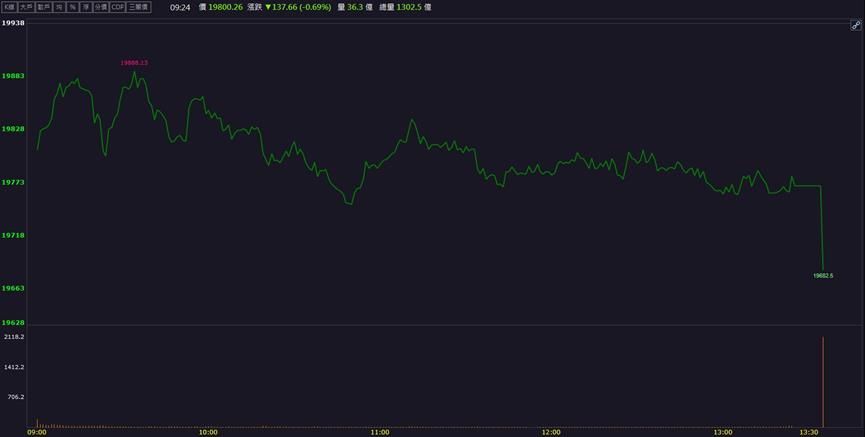Select the 大戶 tab
The height and width of the screenshot is (437, 865).
tap(26, 7)
